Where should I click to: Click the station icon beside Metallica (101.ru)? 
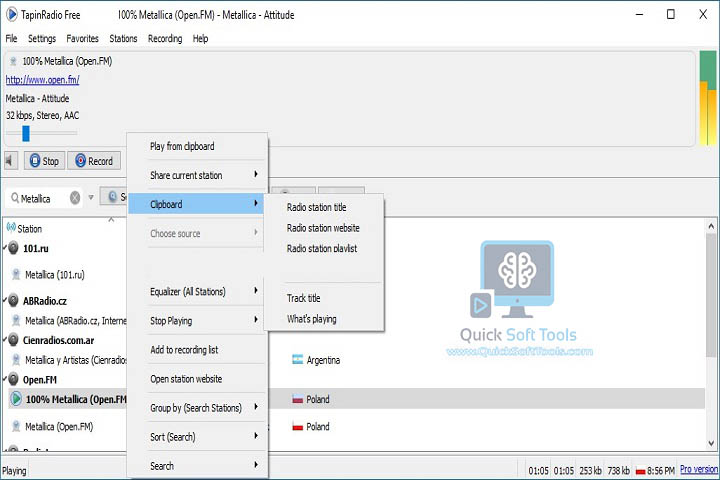16,275
